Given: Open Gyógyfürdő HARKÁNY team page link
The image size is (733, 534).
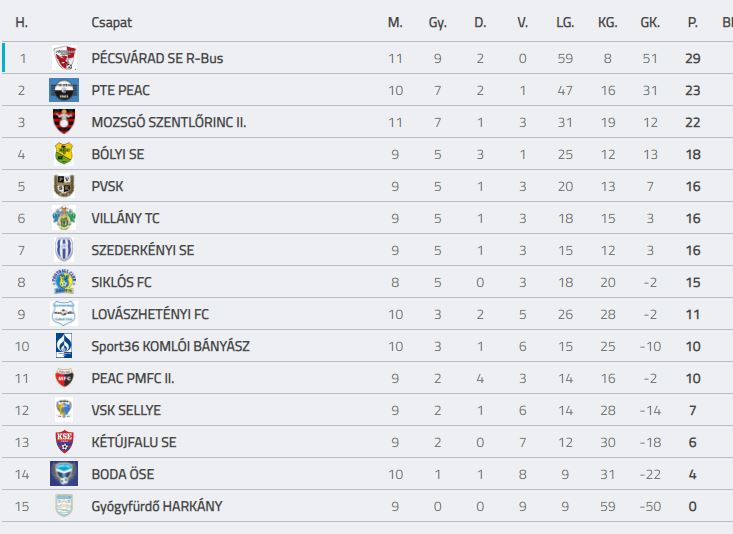Looking at the screenshot, I should click(x=157, y=506).
